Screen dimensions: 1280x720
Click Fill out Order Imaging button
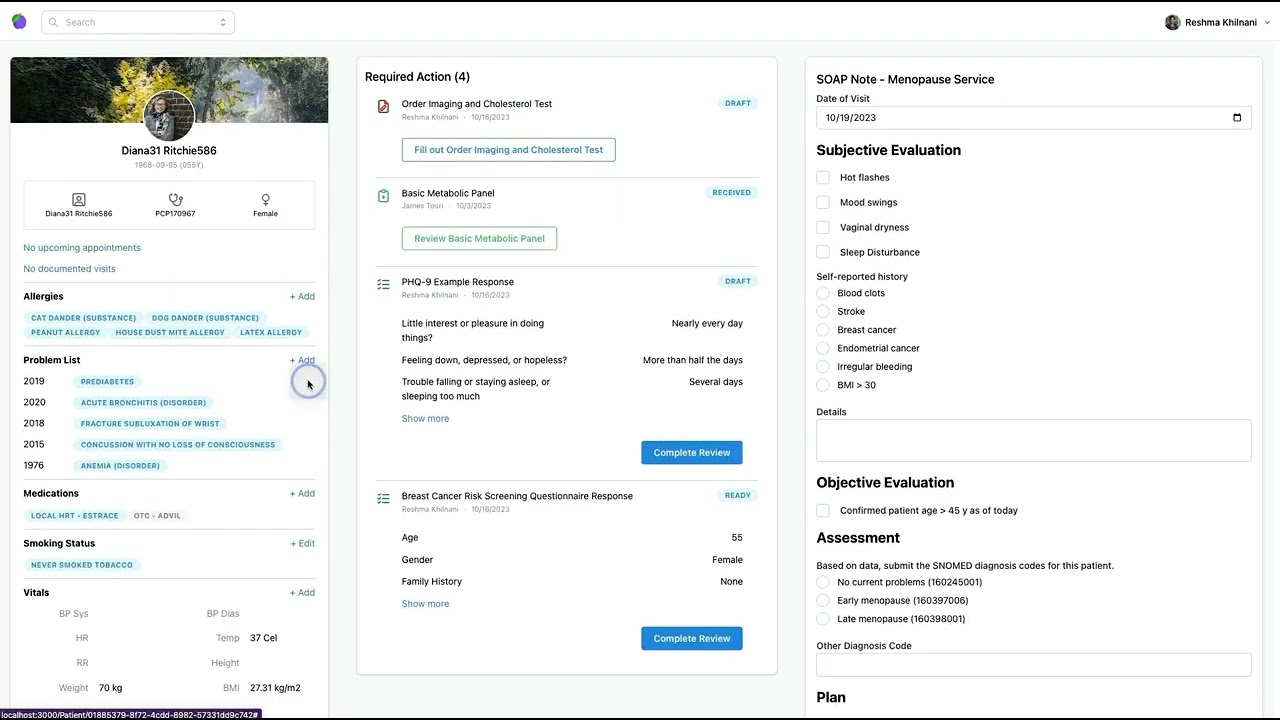[508, 150]
